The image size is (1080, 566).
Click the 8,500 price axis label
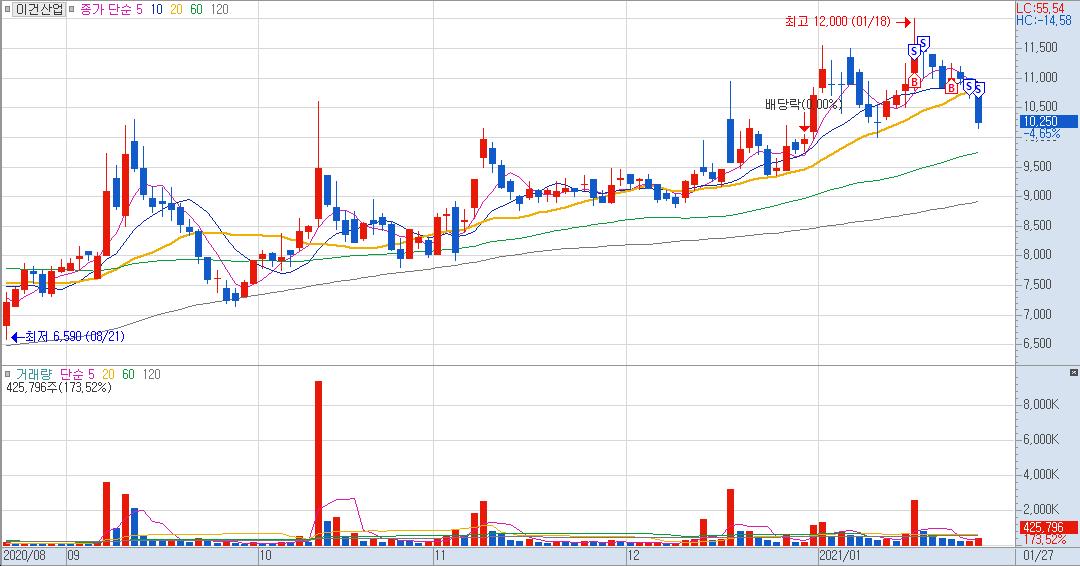[1038, 225]
